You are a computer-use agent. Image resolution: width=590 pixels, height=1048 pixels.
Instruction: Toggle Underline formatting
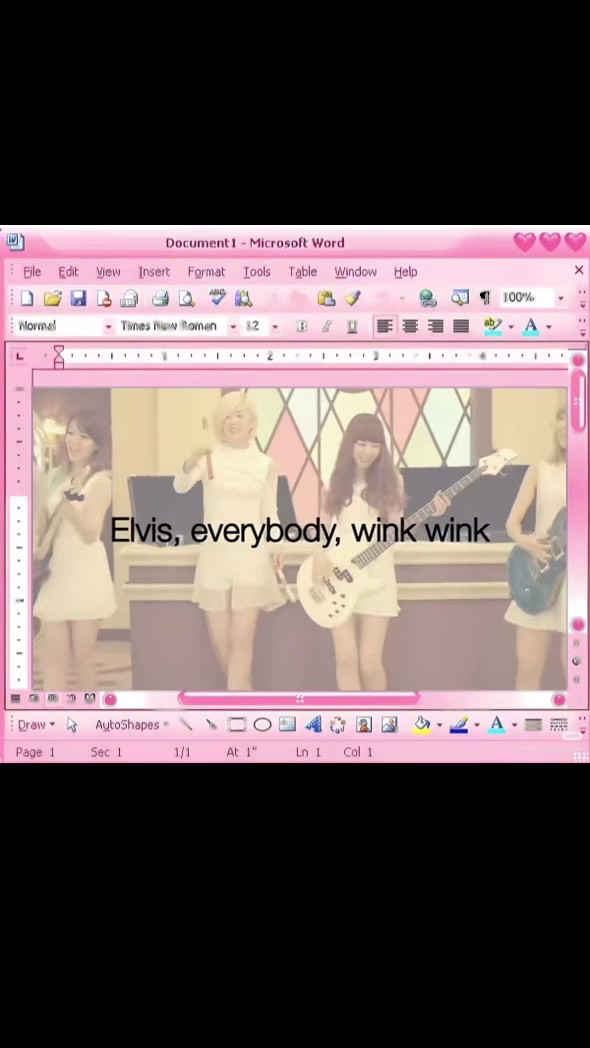click(x=352, y=326)
